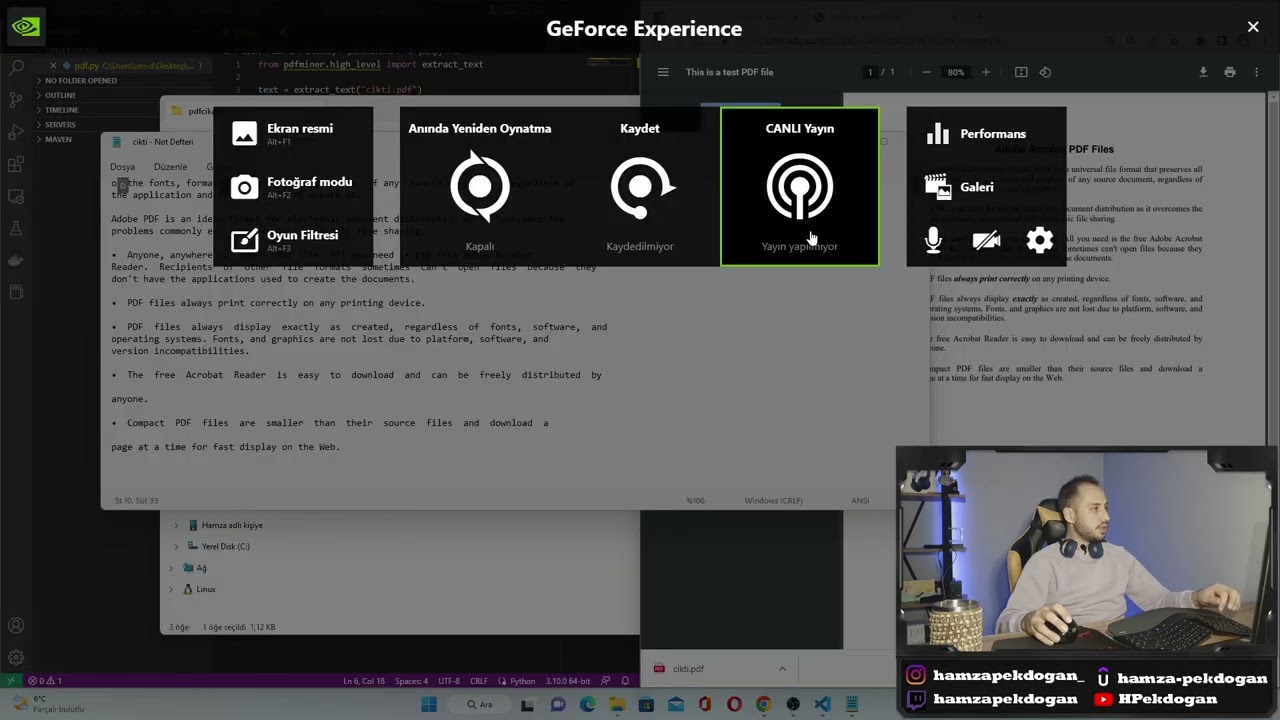Open Source Control in VS Code activity bar
This screenshot has height=720, width=1280.
pos(16,100)
